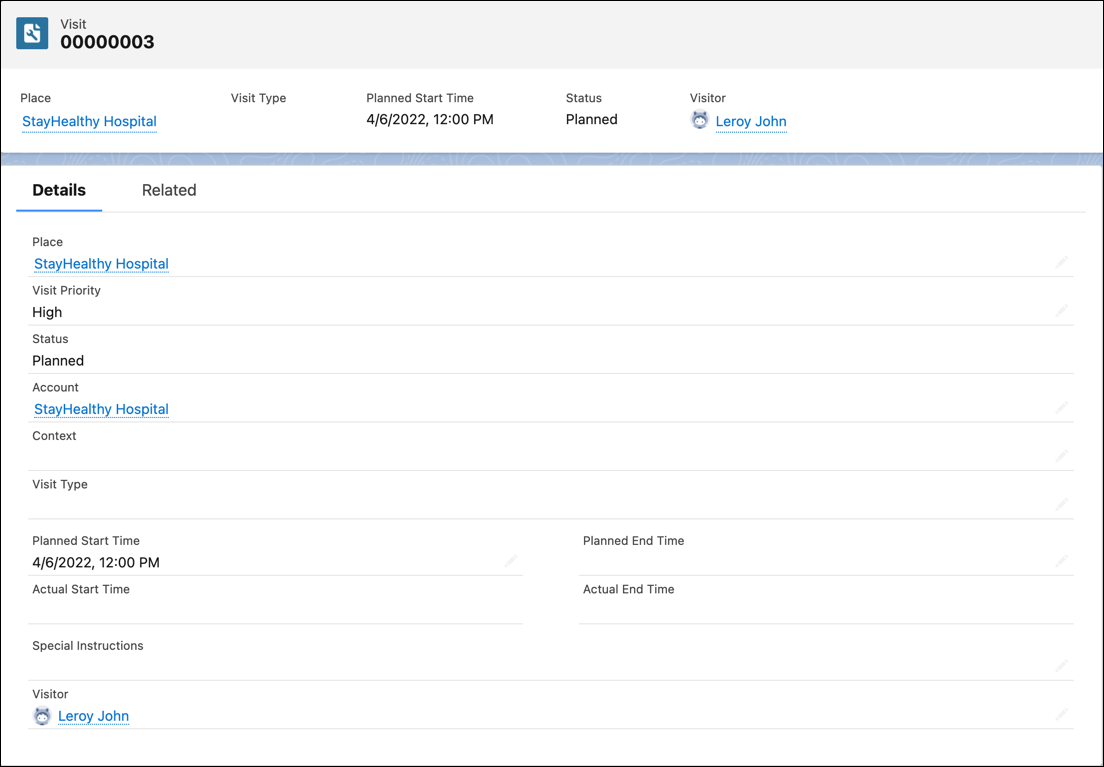Select the Details tab

point(58,190)
